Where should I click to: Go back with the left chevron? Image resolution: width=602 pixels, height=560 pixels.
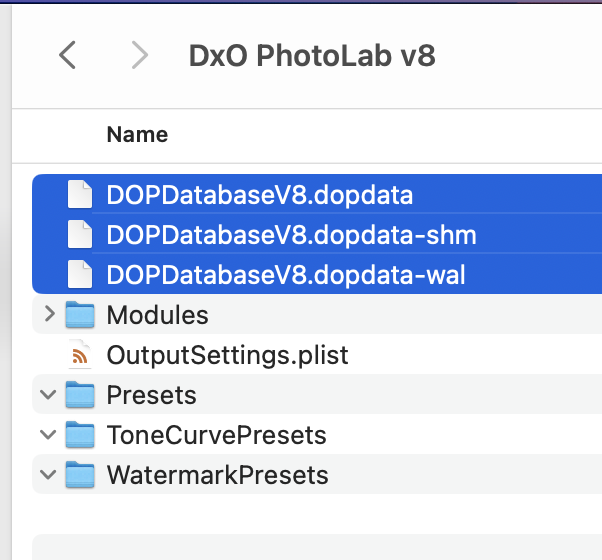point(68,55)
